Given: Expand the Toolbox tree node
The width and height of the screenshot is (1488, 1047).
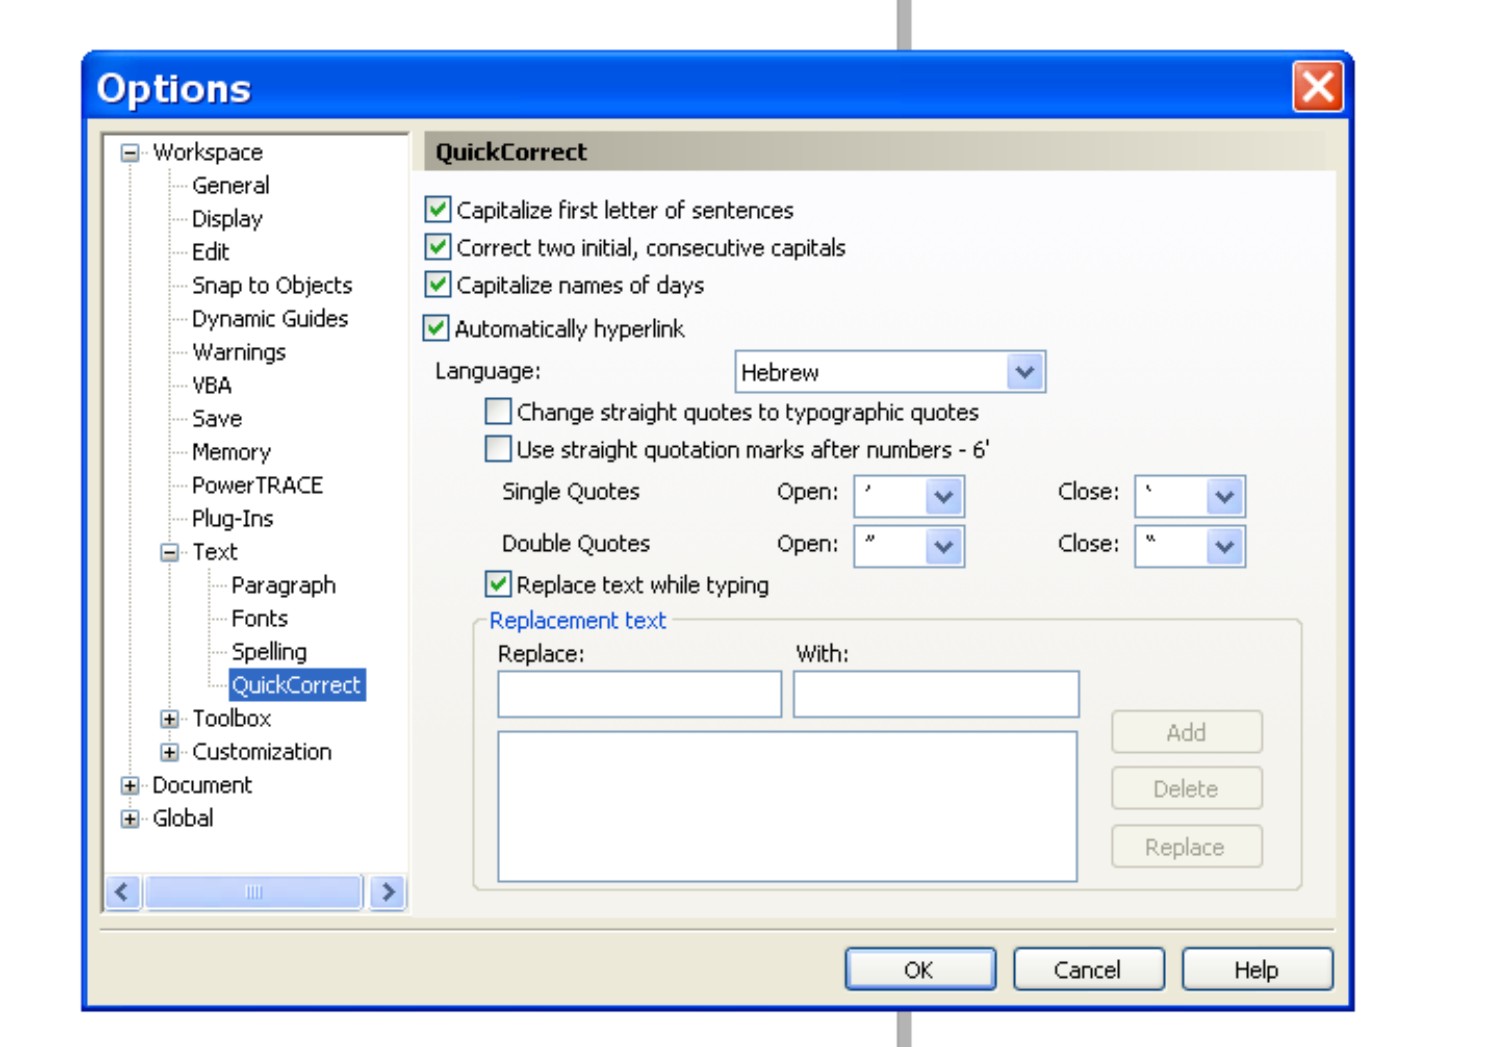Looking at the screenshot, I should pyautogui.click(x=170, y=719).
